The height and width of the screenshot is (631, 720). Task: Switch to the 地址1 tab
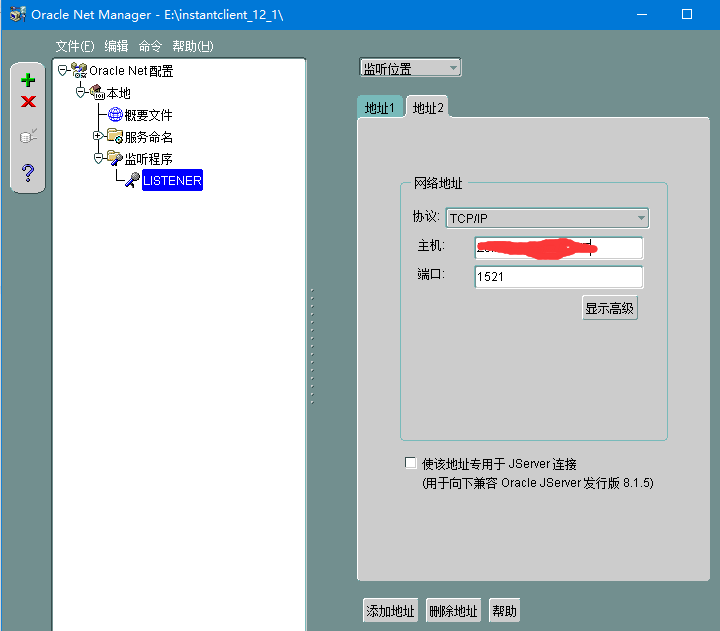point(380,107)
